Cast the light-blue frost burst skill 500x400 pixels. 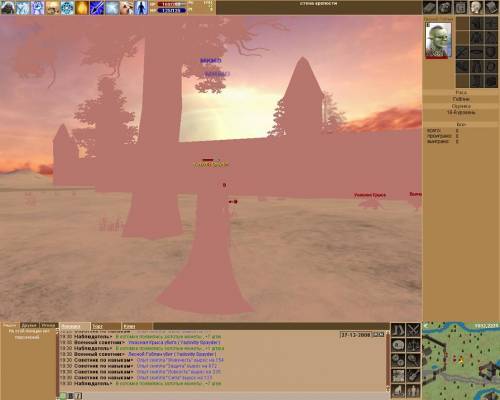pyautogui.click(x=112, y=7)
